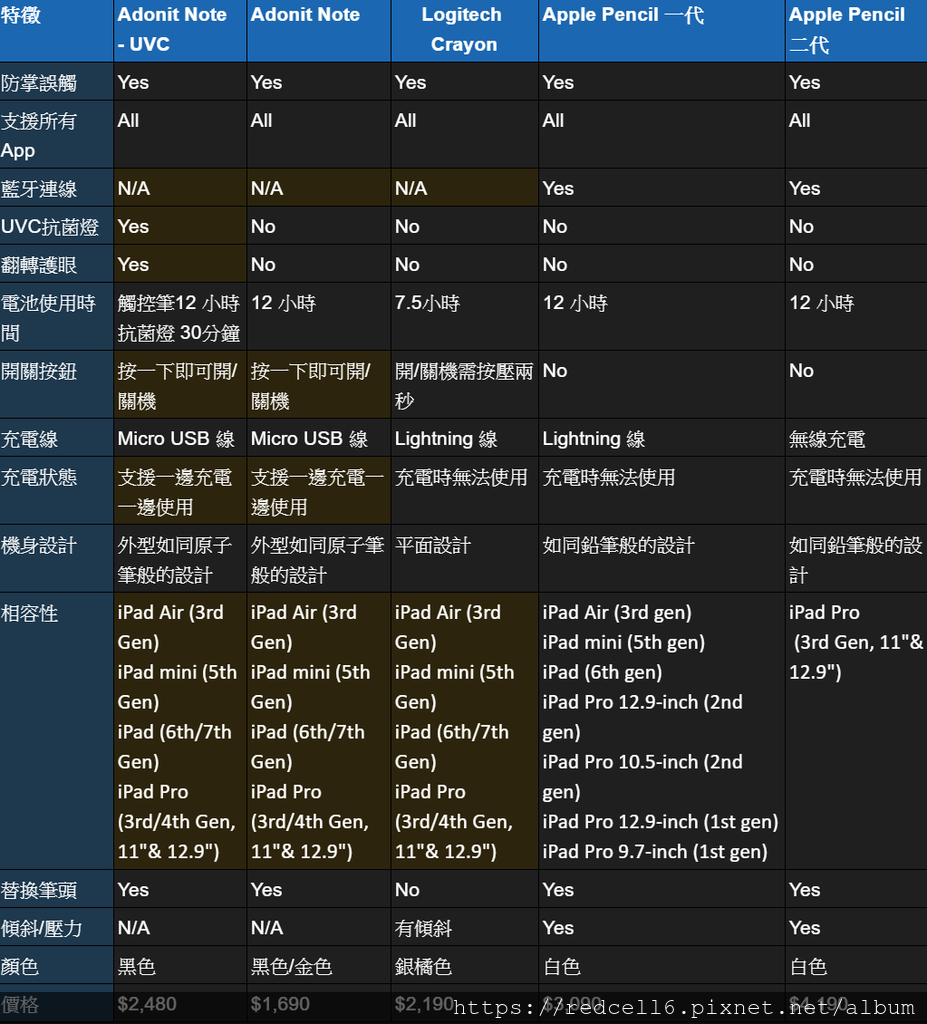Click 充電時無法使用 under Apple Pencil 二代

[856, 490]
